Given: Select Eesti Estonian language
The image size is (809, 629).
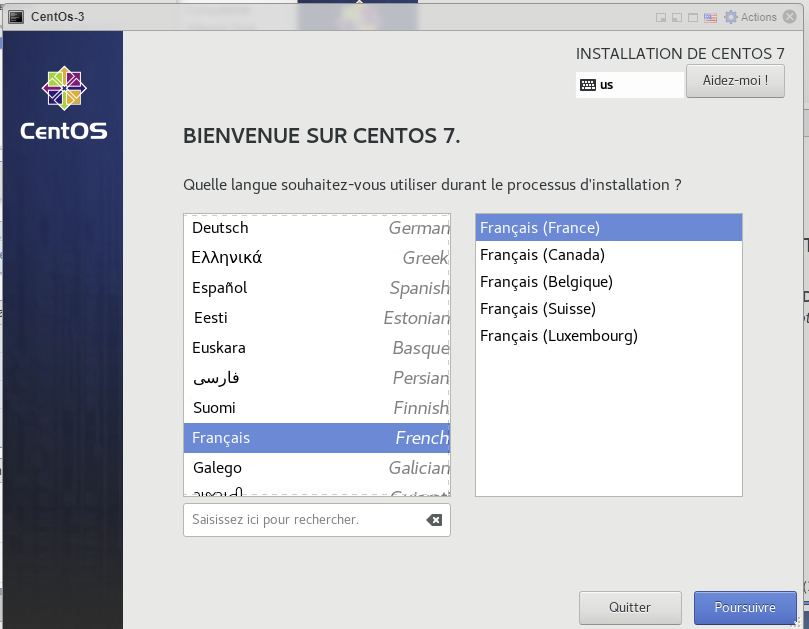Looking at the screenshot, I should click(x=317, y=317).
